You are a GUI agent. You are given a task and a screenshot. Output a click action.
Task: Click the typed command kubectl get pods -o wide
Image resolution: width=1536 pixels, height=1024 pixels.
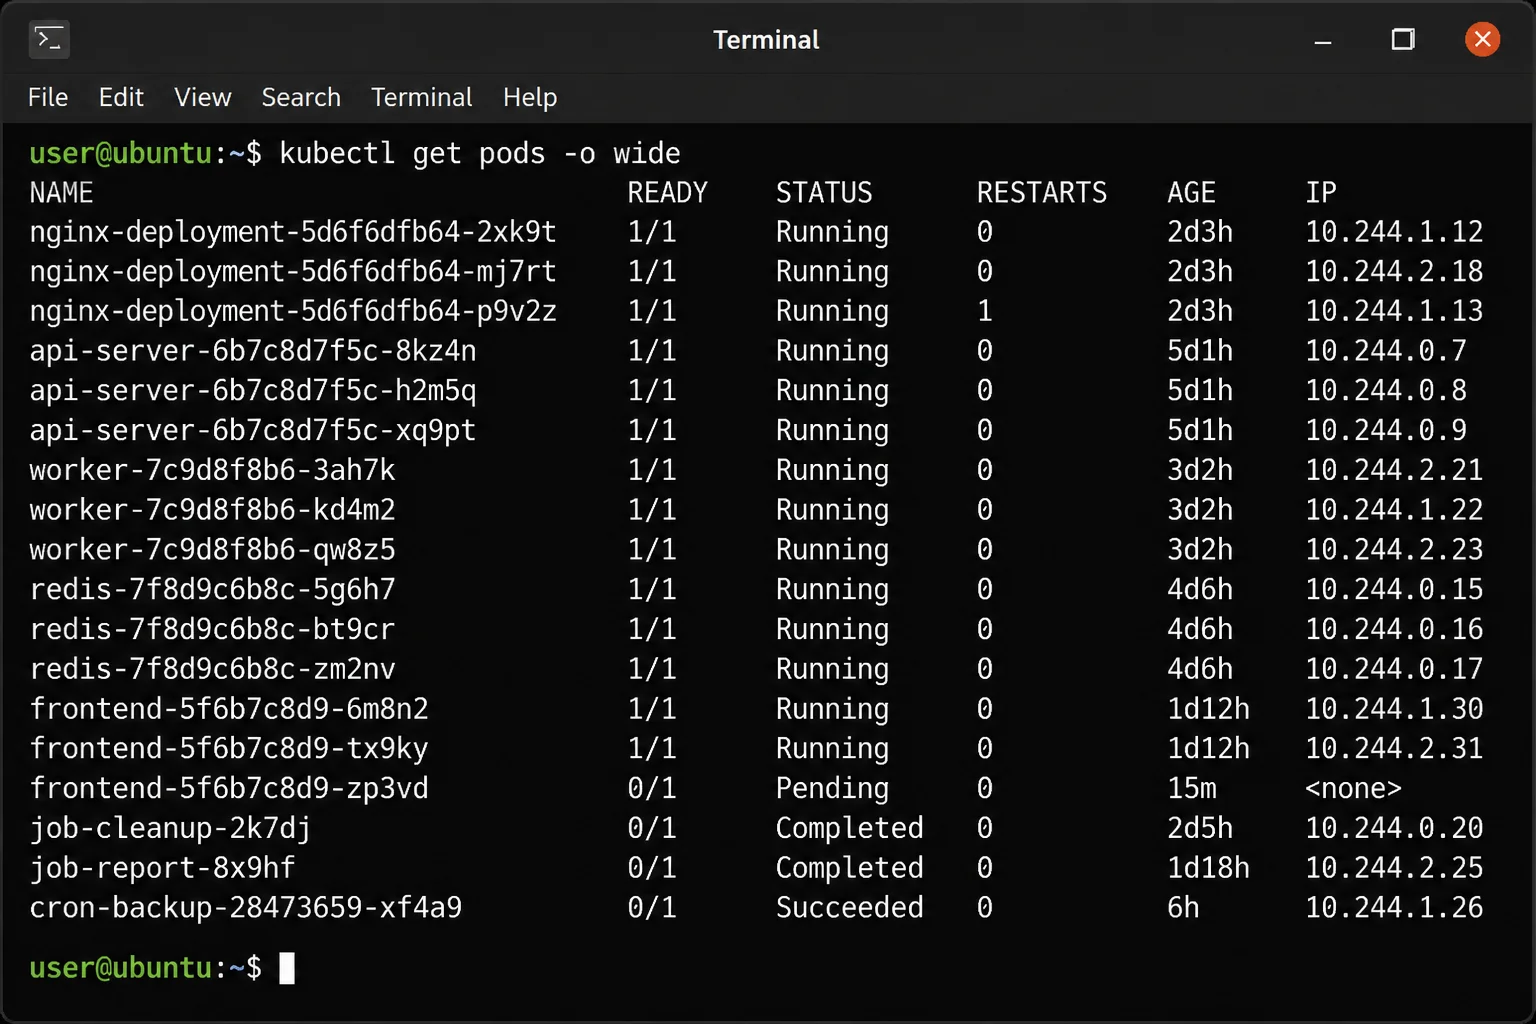(480, 153)
